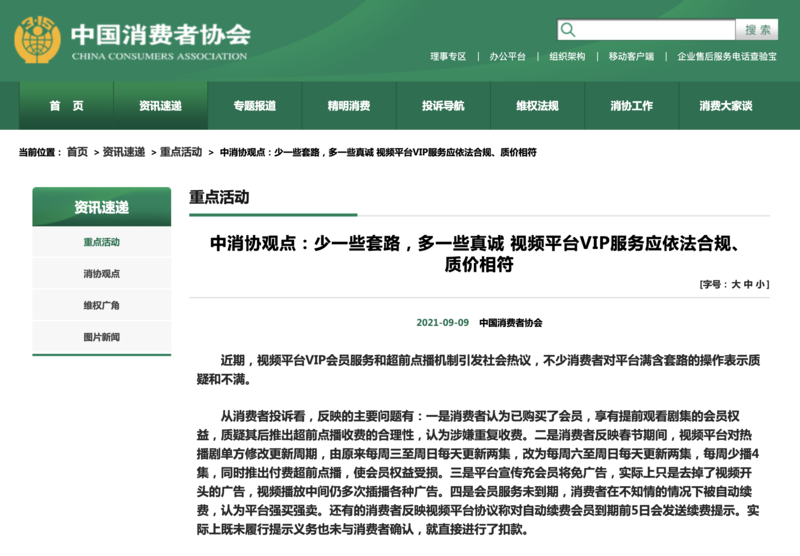Open the 移动客户端 link
800x556 pixels.
pos(631,57)
